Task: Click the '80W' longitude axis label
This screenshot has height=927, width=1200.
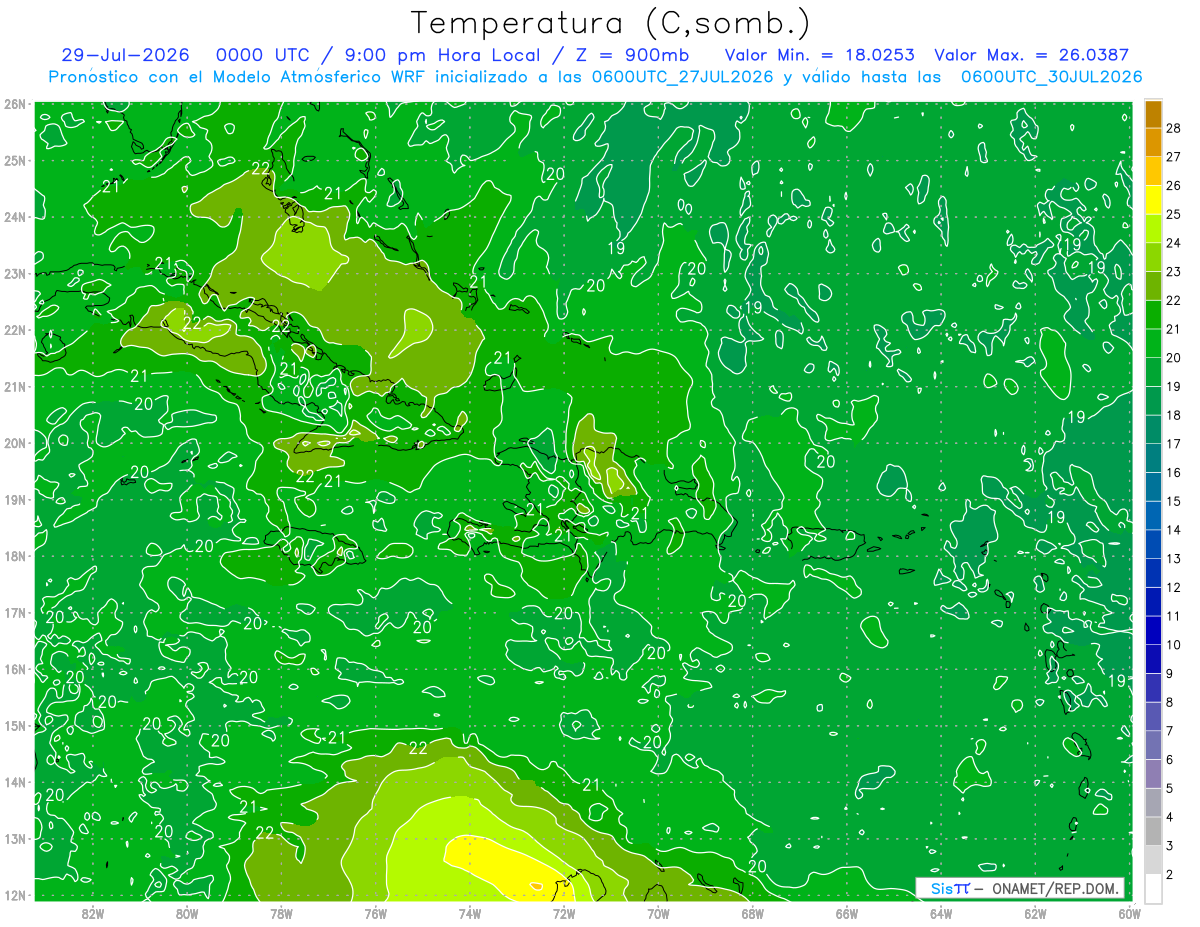Action: [187, 914]
